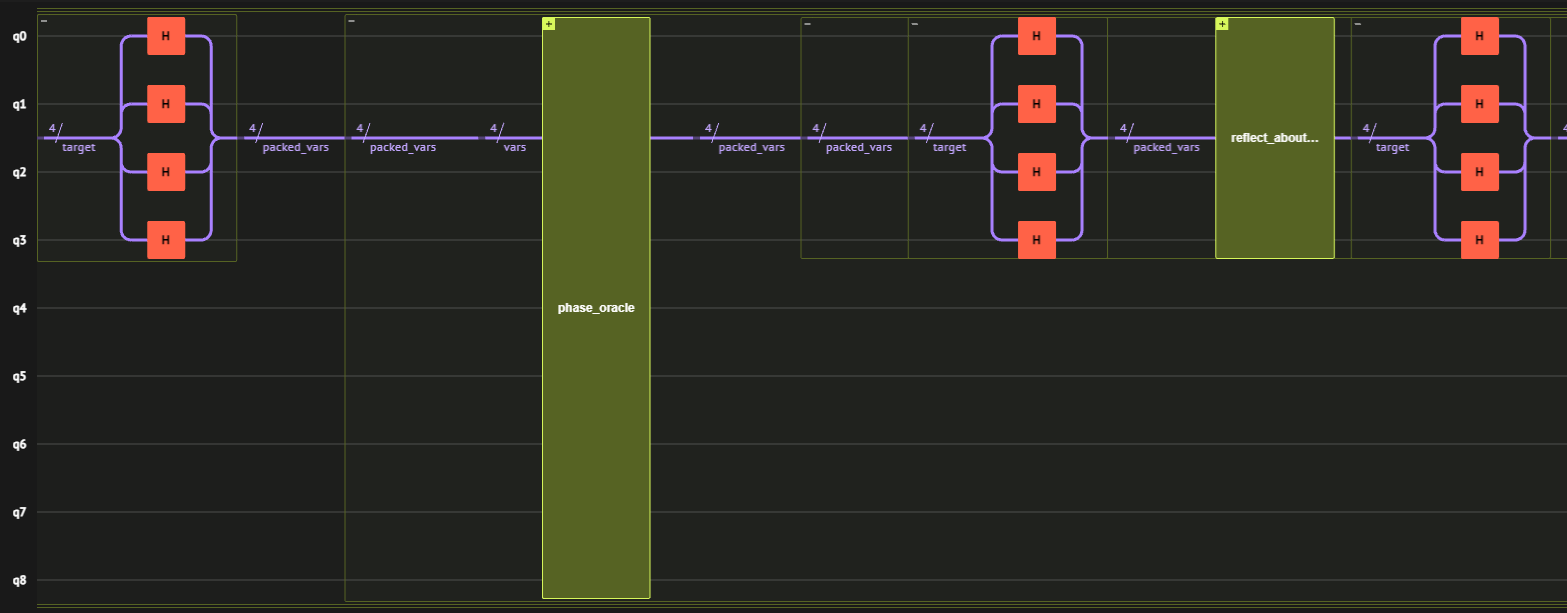Click the q2 H gate in the middle Hadamard group

(1036, 172)
